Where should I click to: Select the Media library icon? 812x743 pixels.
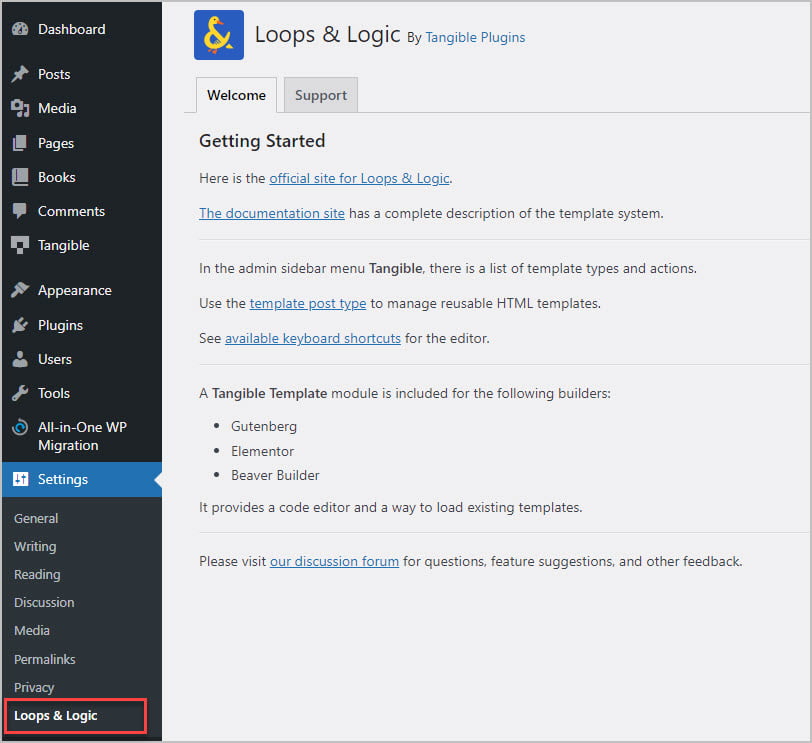(x=22, y=108)
